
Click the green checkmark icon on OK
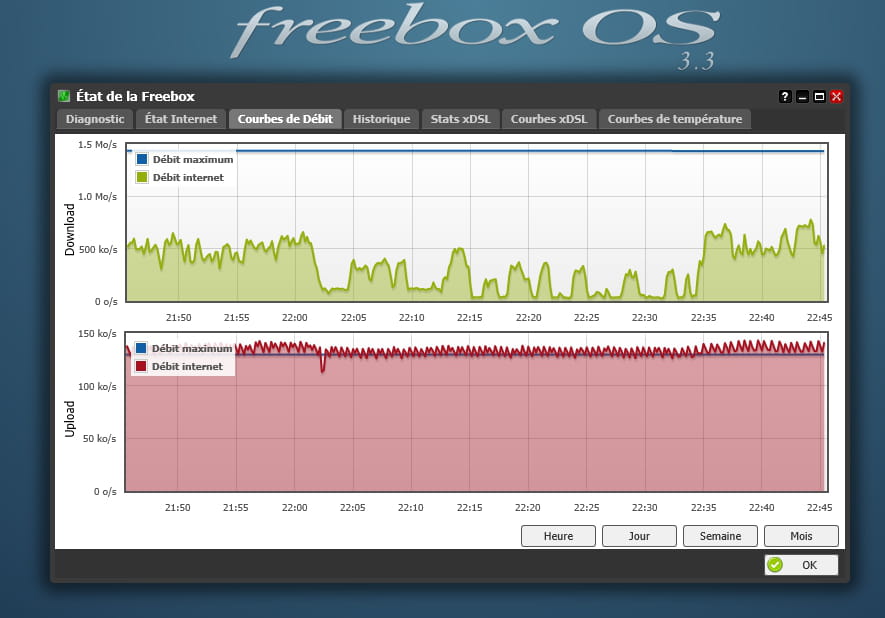point(775,565)
